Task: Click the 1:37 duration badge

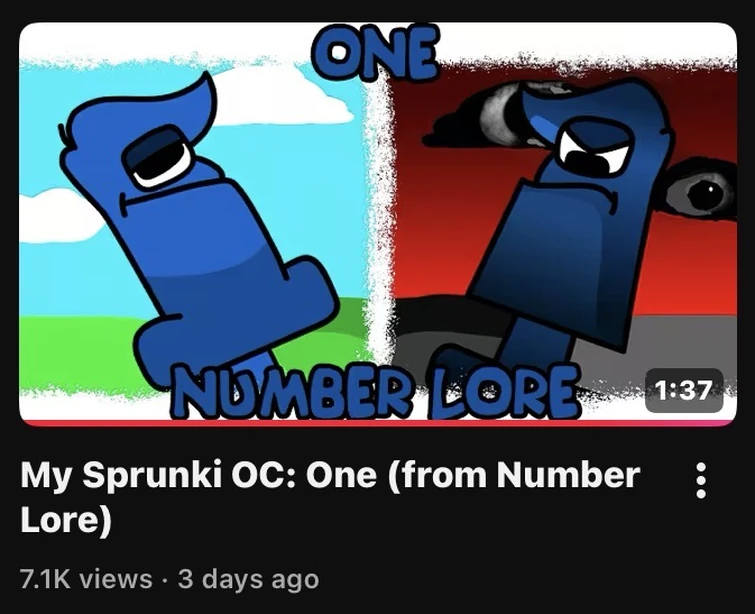Action: (x=684, y=391)
